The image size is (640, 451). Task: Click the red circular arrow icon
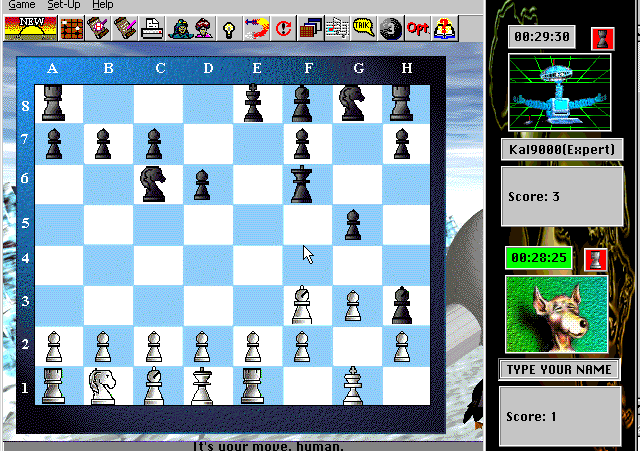click(284, 27)
